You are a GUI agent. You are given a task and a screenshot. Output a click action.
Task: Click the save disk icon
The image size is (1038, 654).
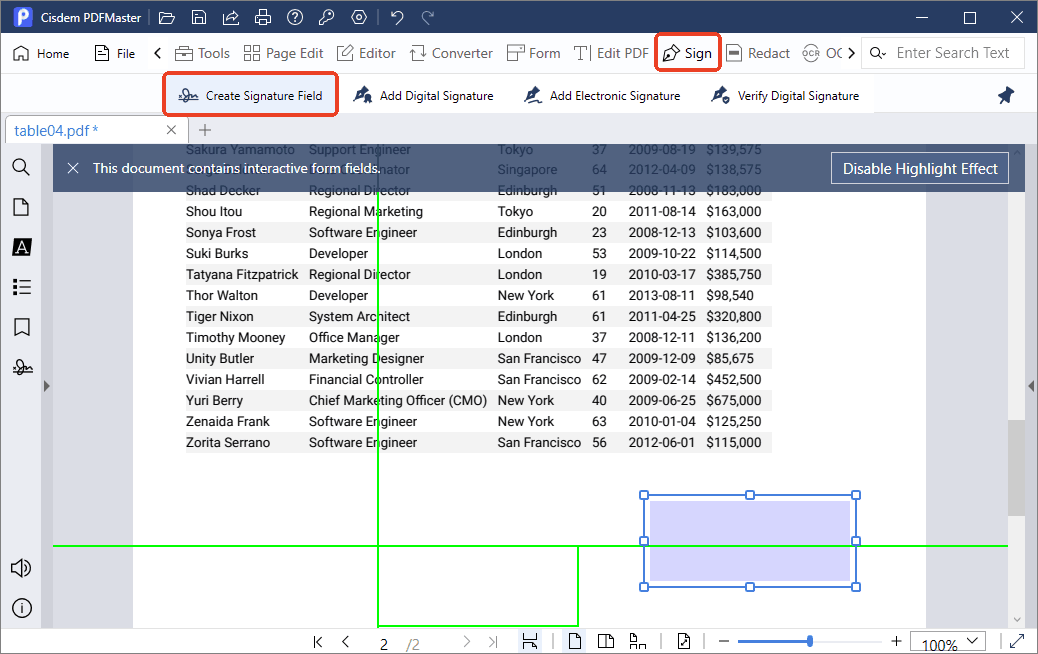coord(199,17)
